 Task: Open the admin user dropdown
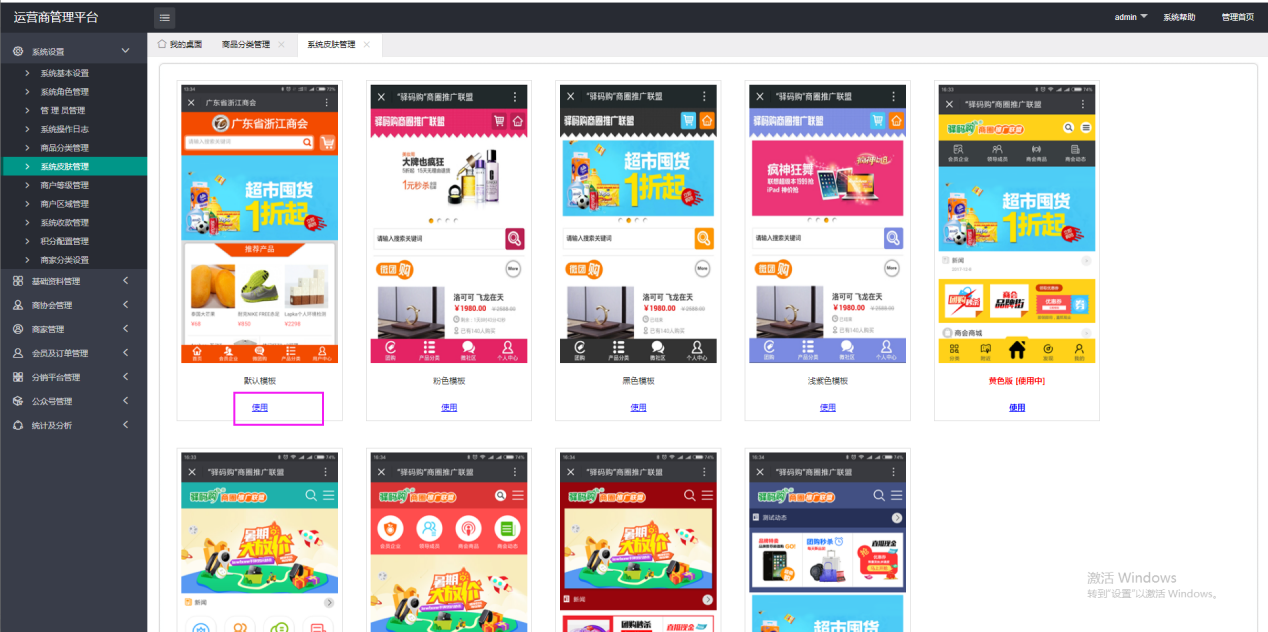tap(1131, 17)
